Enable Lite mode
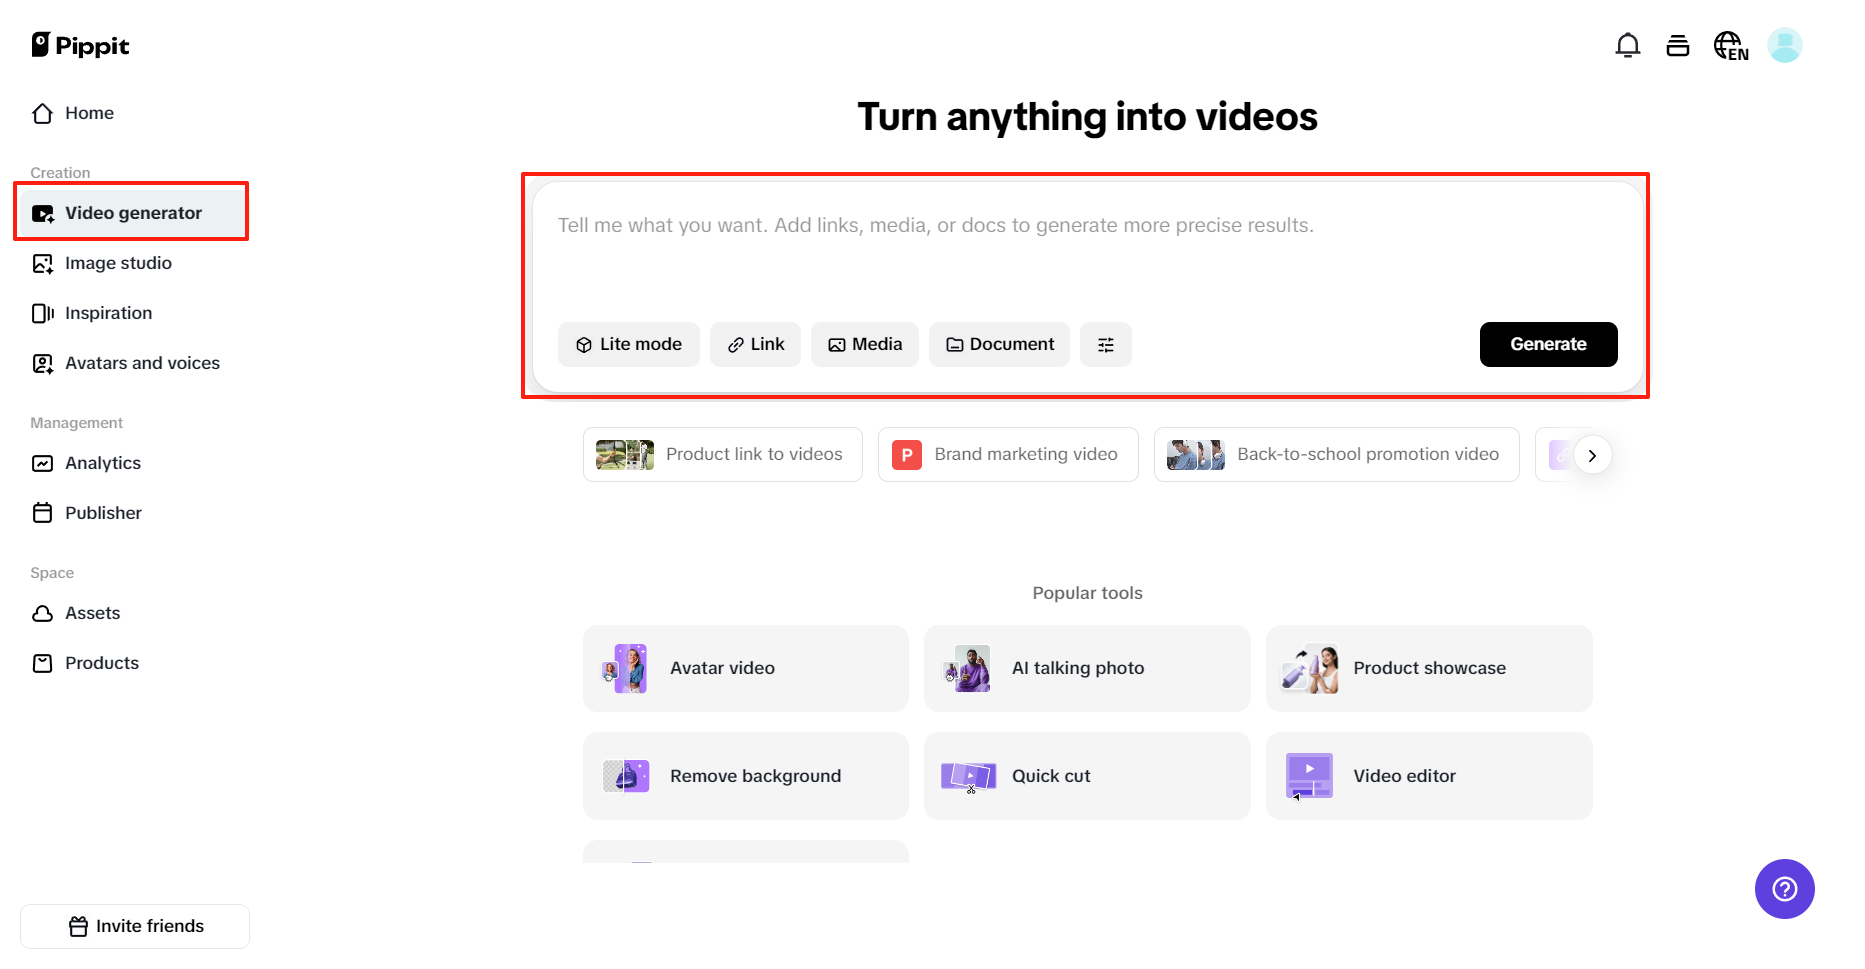Viewport: 1865px width, 969px height. coord(628,344)
